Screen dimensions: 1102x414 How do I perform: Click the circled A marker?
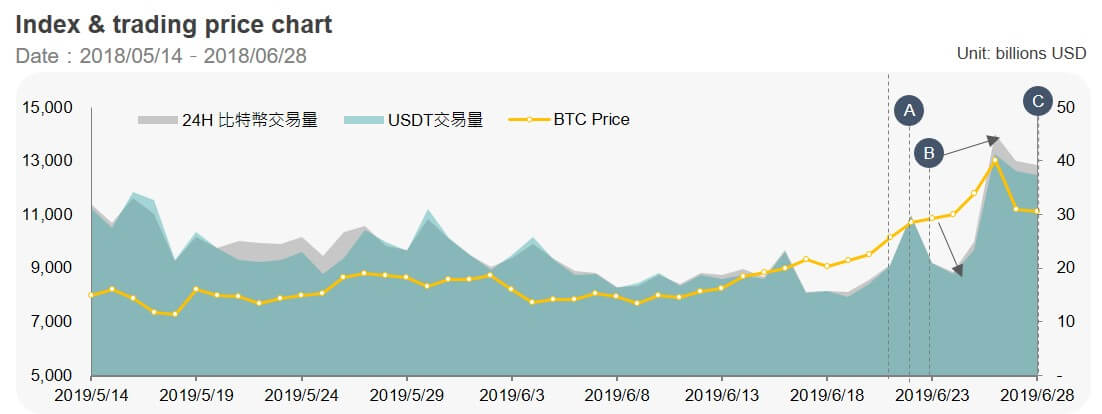pos(909,111)
